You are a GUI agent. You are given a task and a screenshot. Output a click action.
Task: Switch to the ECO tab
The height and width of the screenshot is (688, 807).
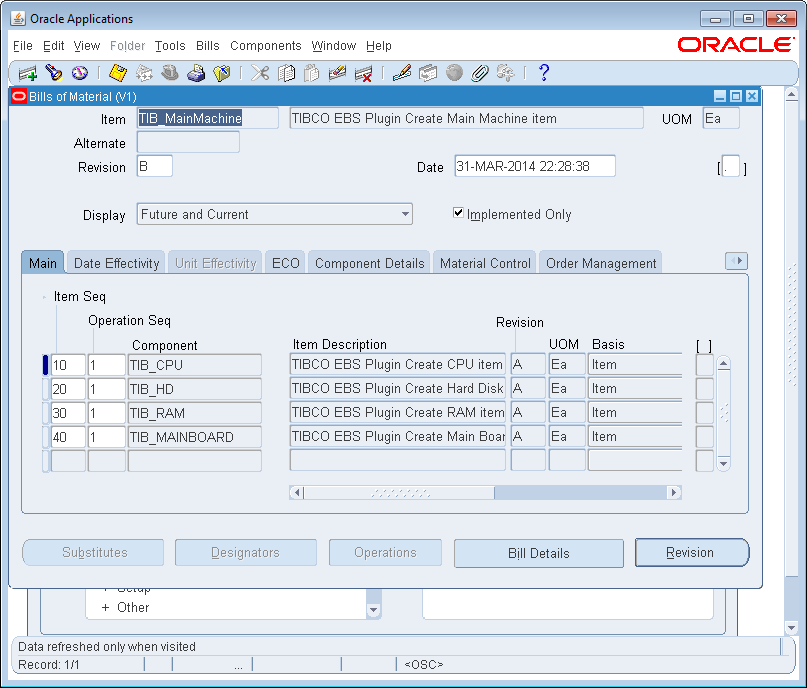tap(286, 263)
